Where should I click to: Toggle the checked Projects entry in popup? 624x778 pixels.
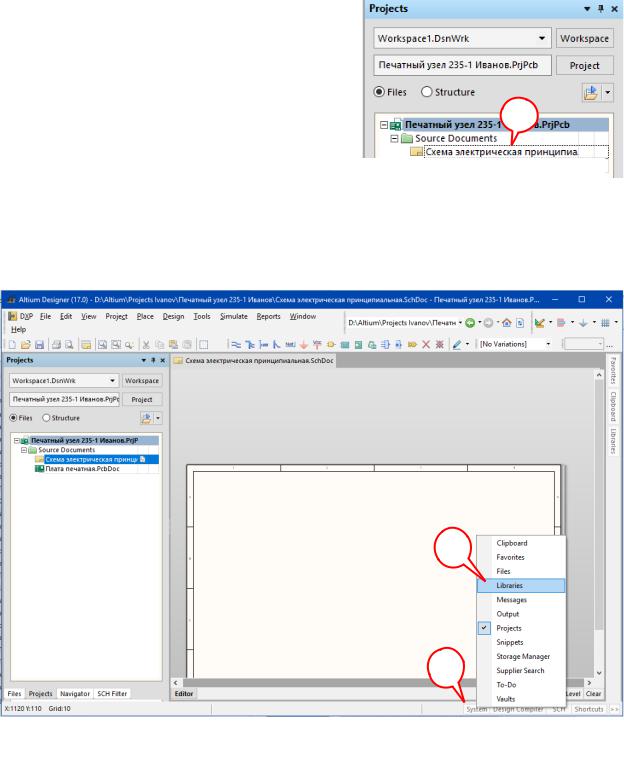pos(520,628)
